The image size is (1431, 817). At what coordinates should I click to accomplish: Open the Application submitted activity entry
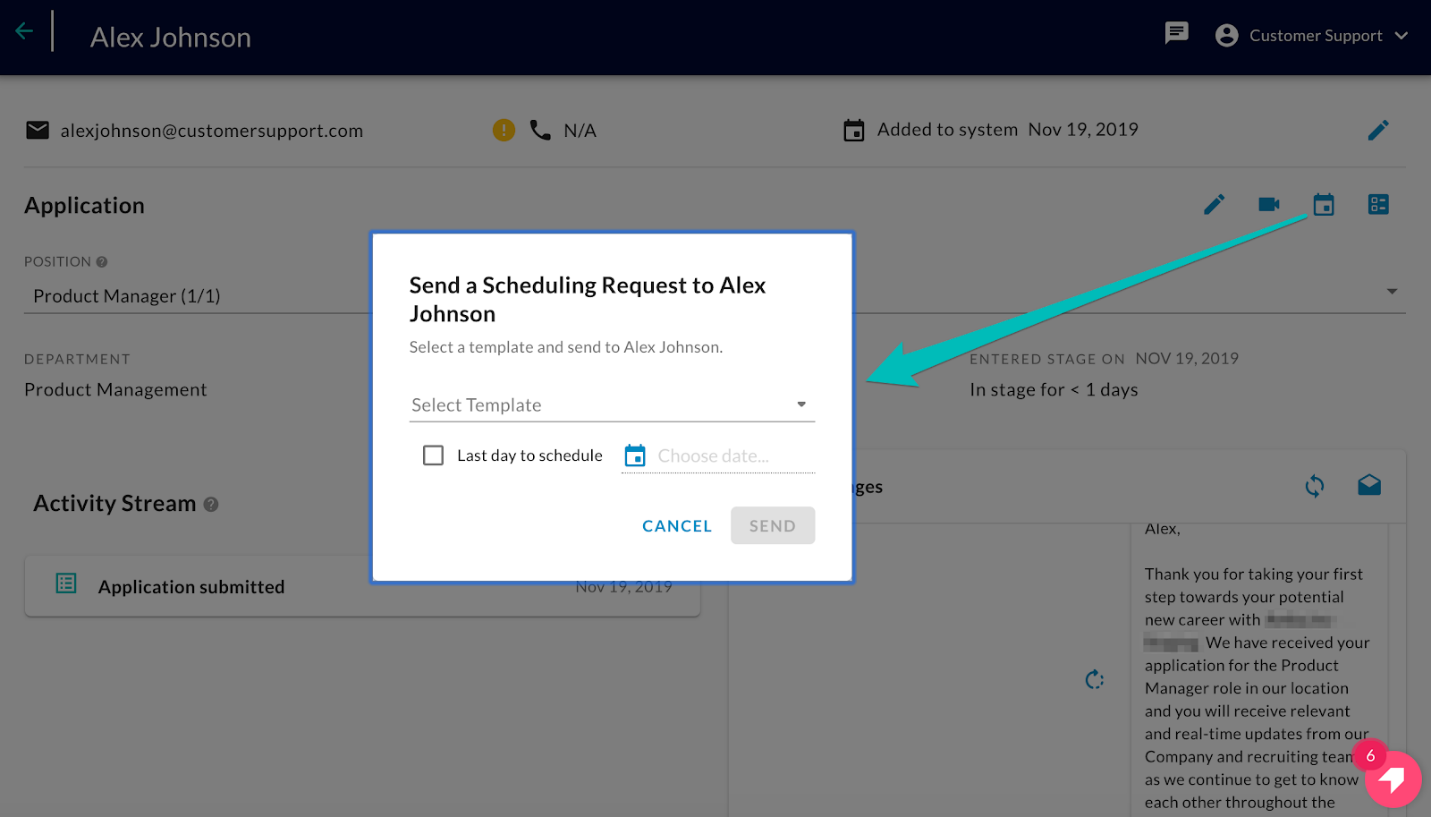362,586
